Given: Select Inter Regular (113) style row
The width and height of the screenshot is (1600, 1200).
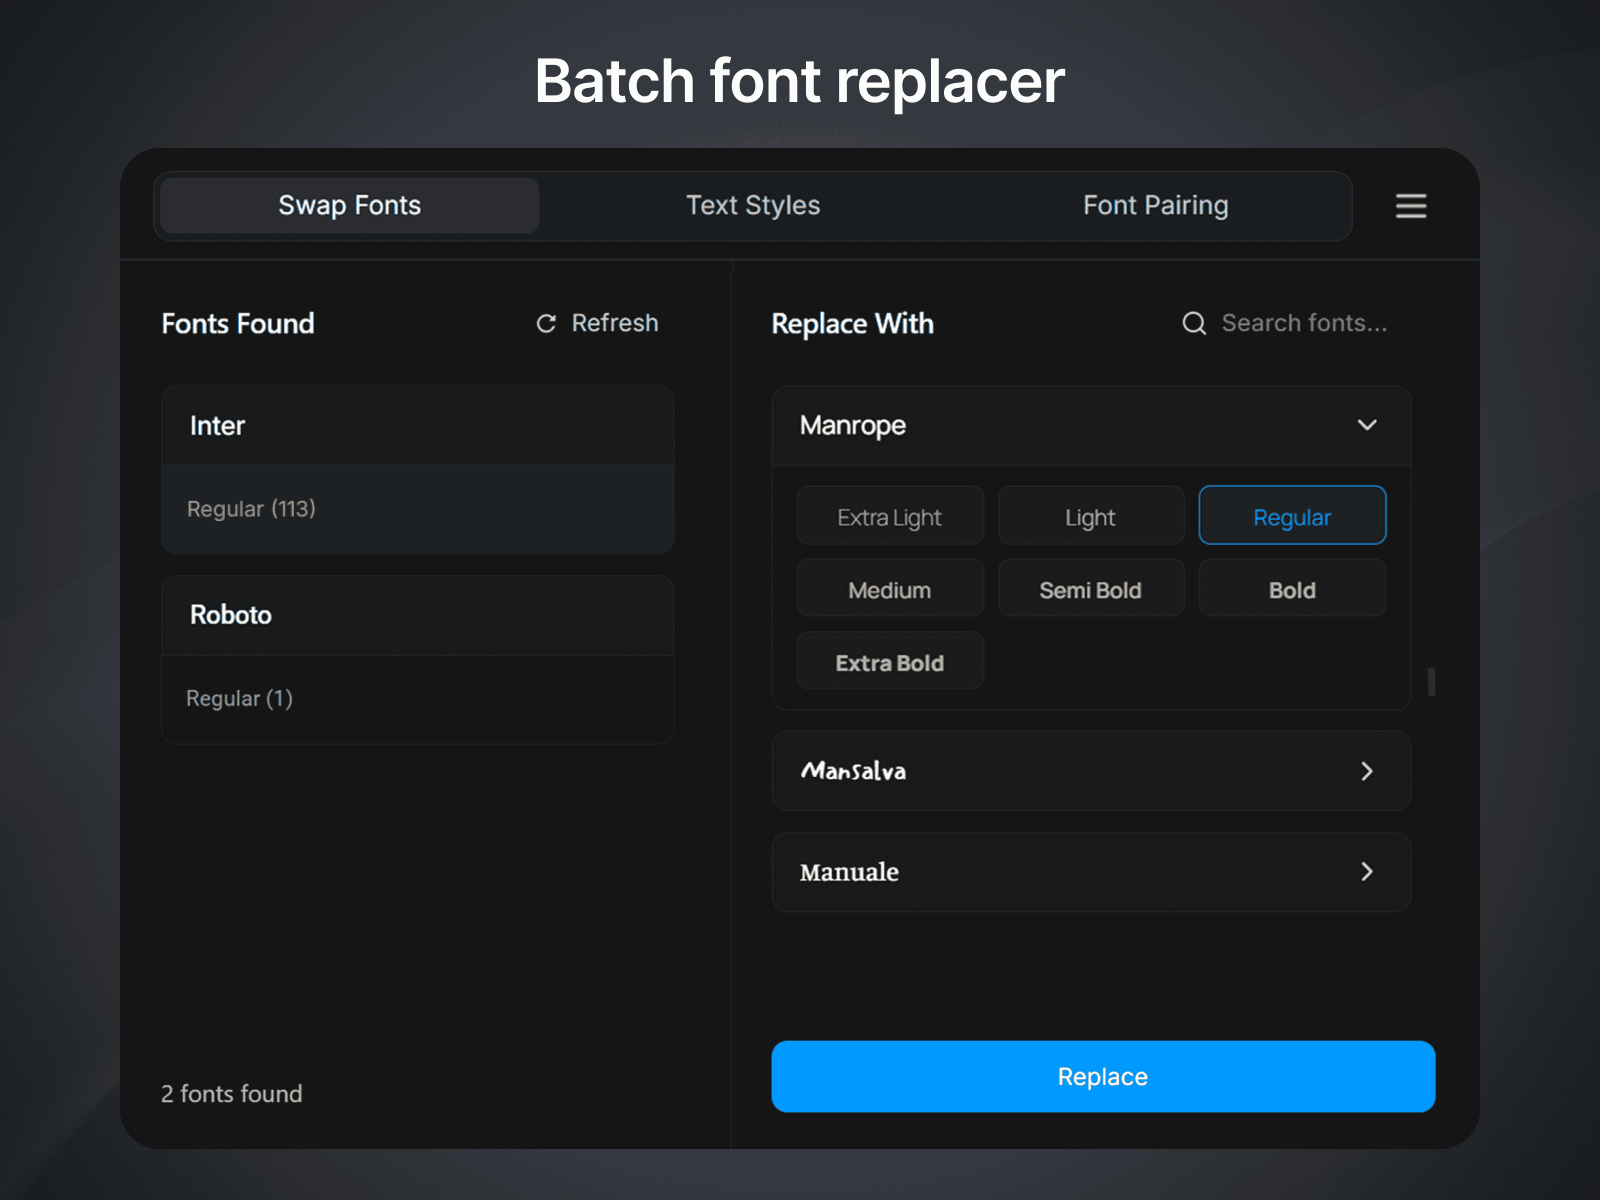Looking at the screenshot, I should coord(418,509).
